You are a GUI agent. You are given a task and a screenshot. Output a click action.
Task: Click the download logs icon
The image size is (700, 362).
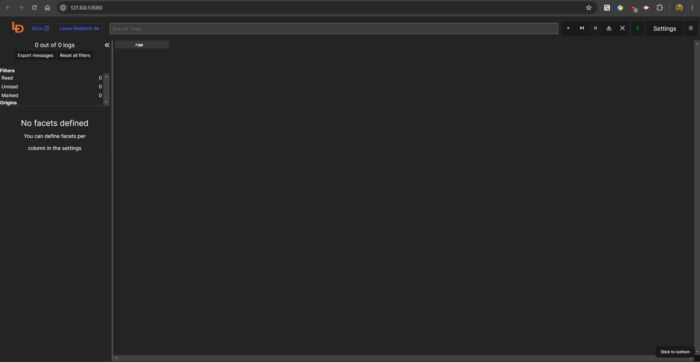pos(608,28)
